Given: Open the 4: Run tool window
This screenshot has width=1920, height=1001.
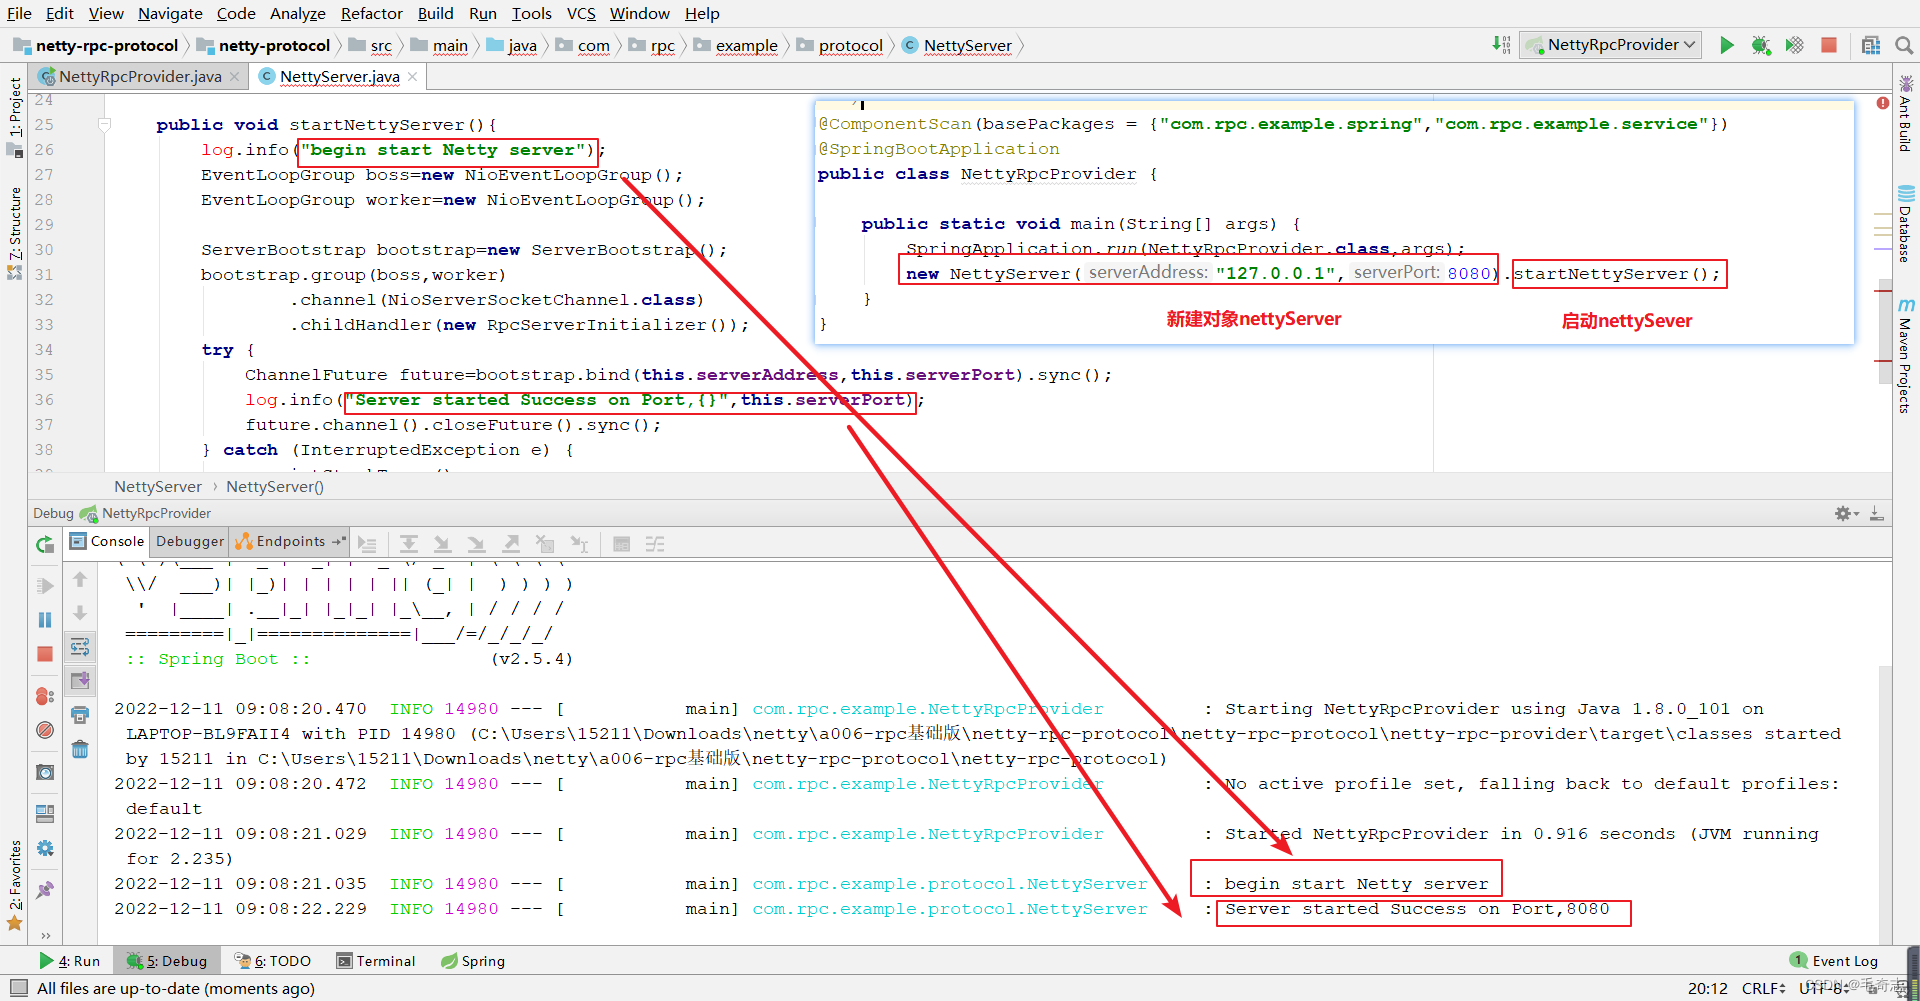Looking at the screenshot, I should point(69,961).
